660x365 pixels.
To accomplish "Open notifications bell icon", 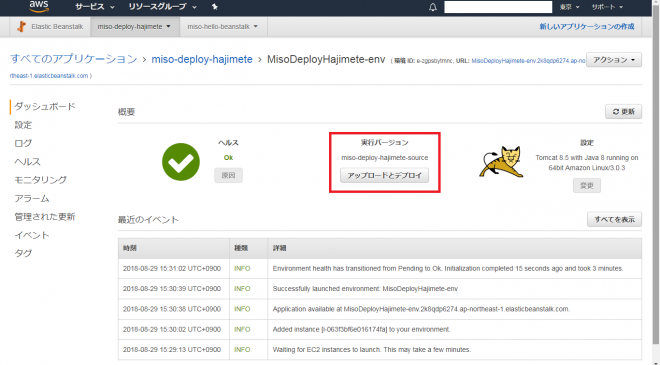I will (x=433, y=7).
